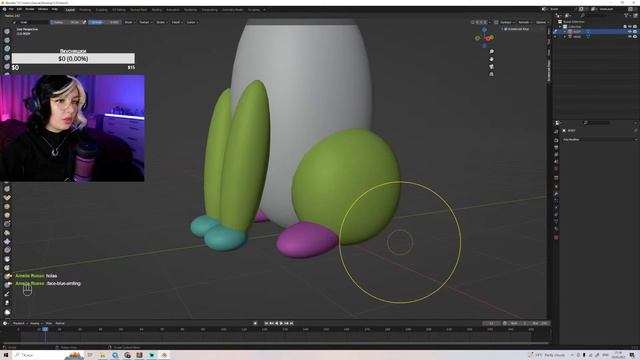Hide the object below BODY in outliner
Viewport: 640px width, 360px height.
[630, 36]
